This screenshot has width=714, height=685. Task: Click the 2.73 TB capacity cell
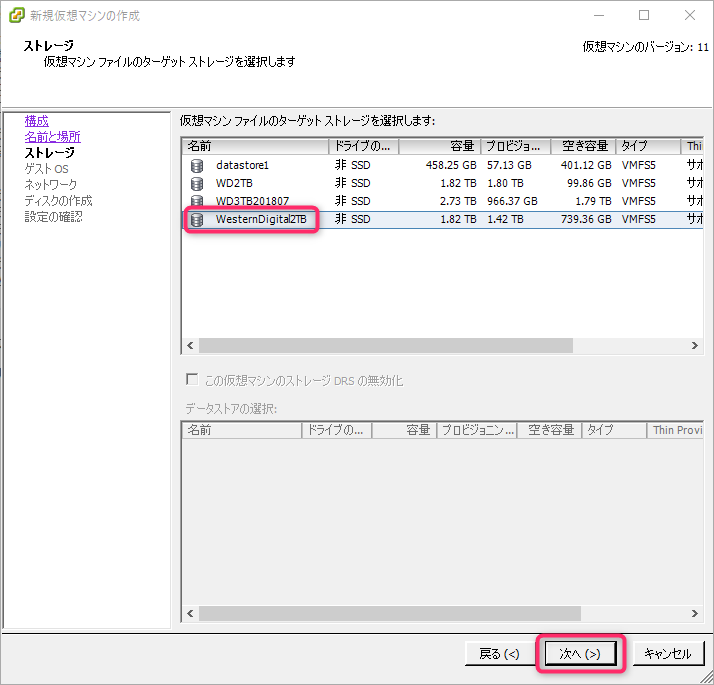(x=458, y=201)
